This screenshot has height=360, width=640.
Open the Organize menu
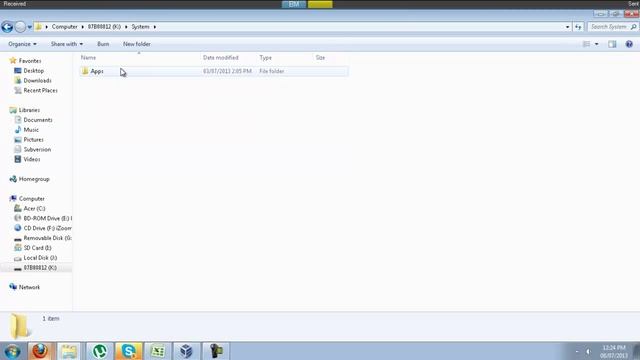22,44
